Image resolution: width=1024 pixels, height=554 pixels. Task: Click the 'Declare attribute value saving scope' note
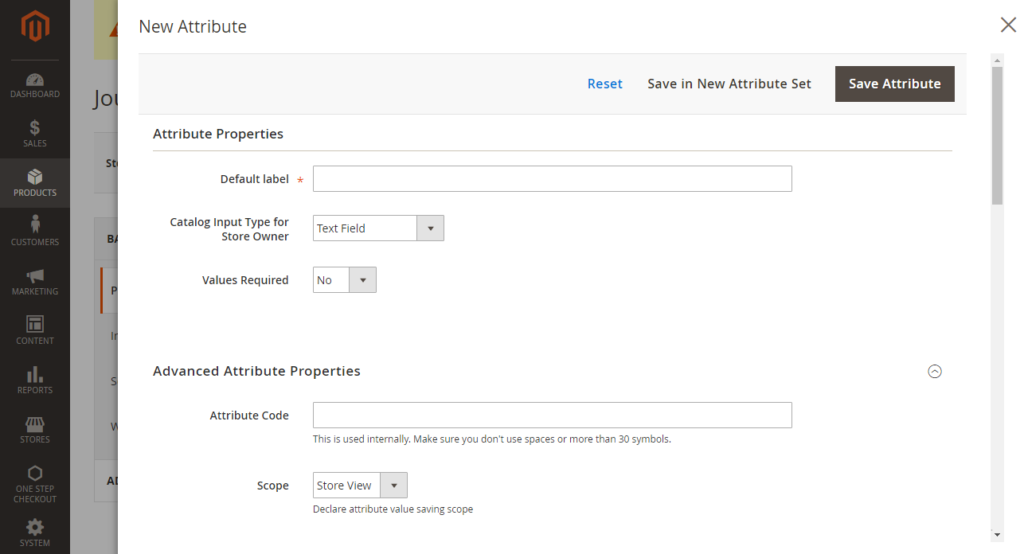[393, 509]
